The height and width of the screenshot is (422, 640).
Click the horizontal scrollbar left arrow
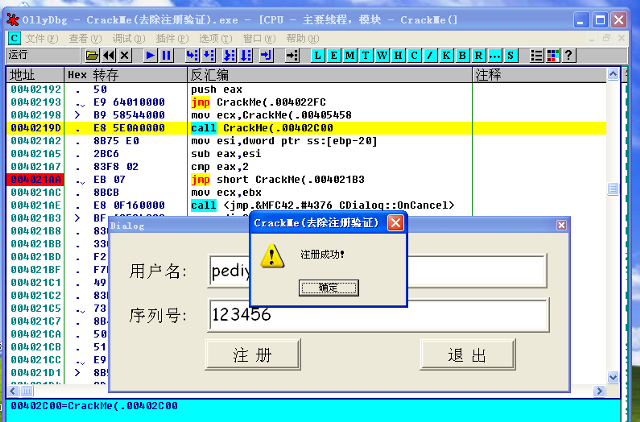click(x=13, y=391)
